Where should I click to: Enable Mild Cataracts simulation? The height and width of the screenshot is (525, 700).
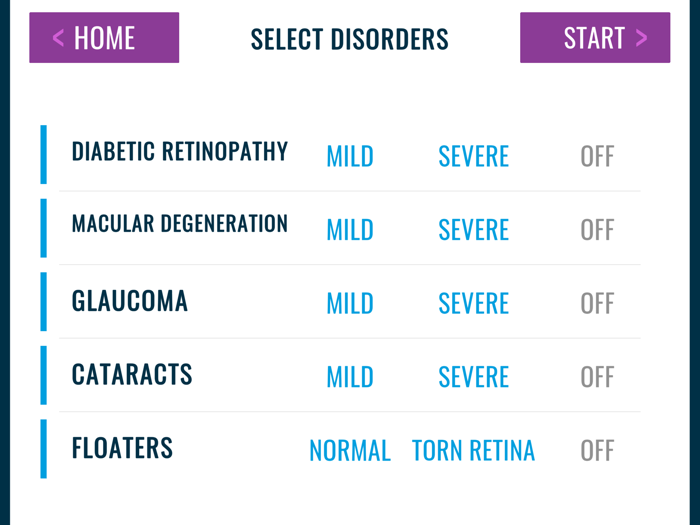point(350,377)
